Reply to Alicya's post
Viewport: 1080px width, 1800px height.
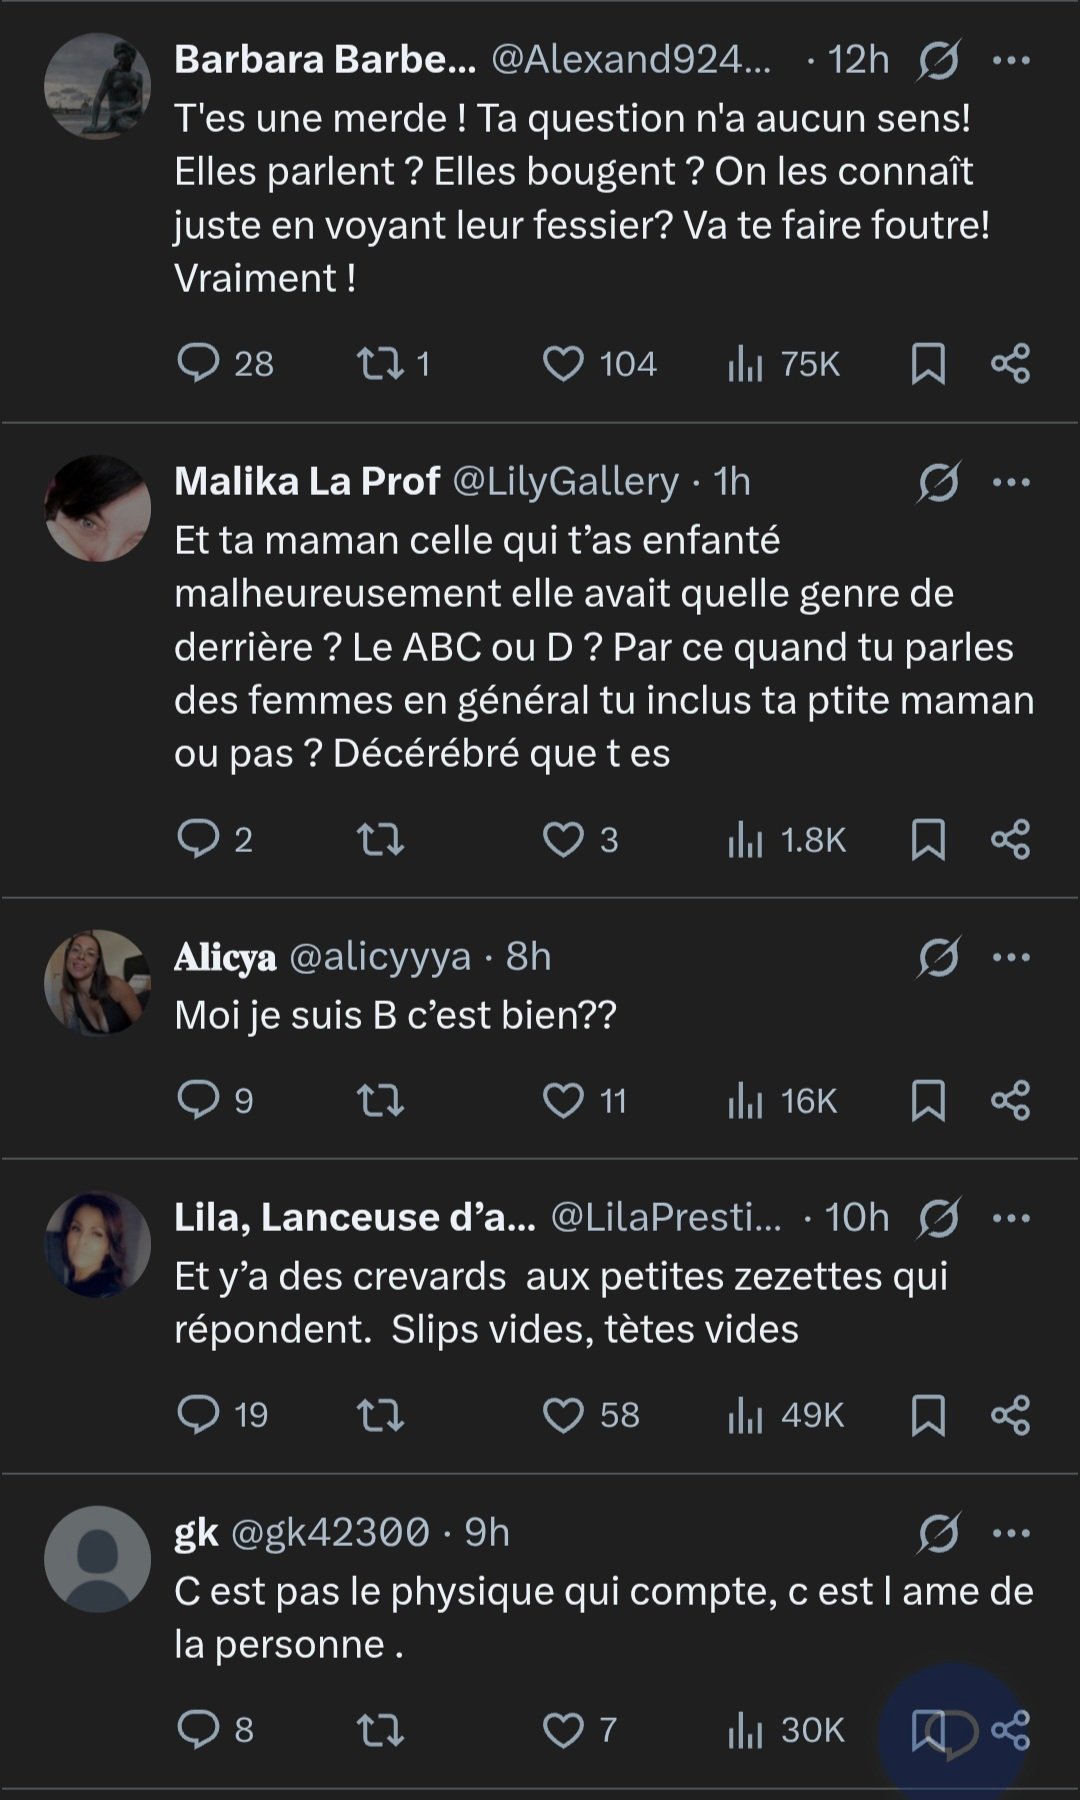198,1101
